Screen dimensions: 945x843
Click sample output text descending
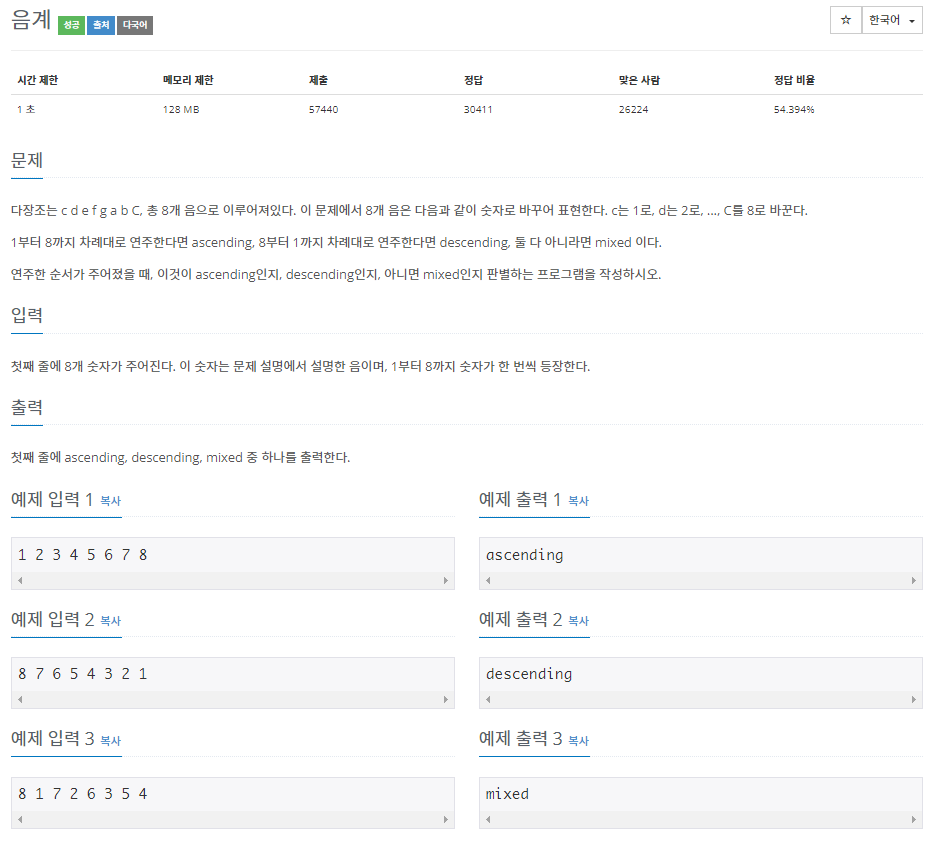529,674
